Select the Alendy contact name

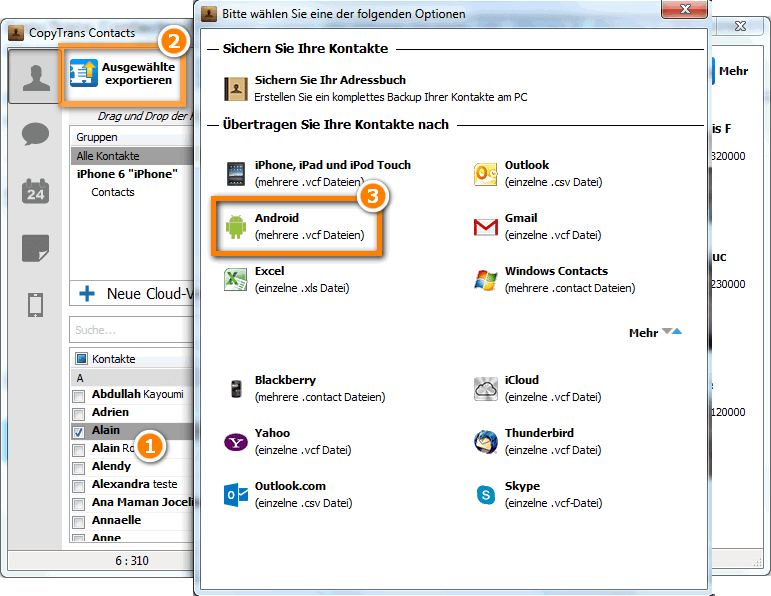111,466
